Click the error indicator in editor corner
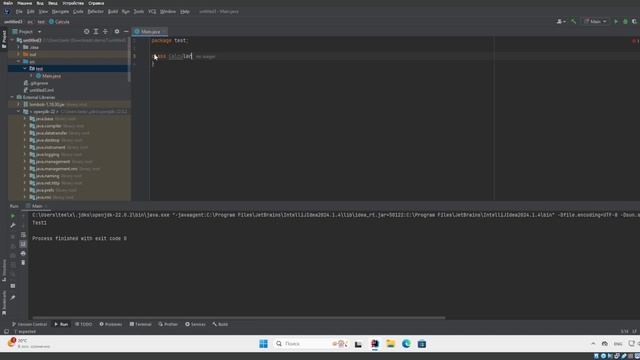 point(635,41)
